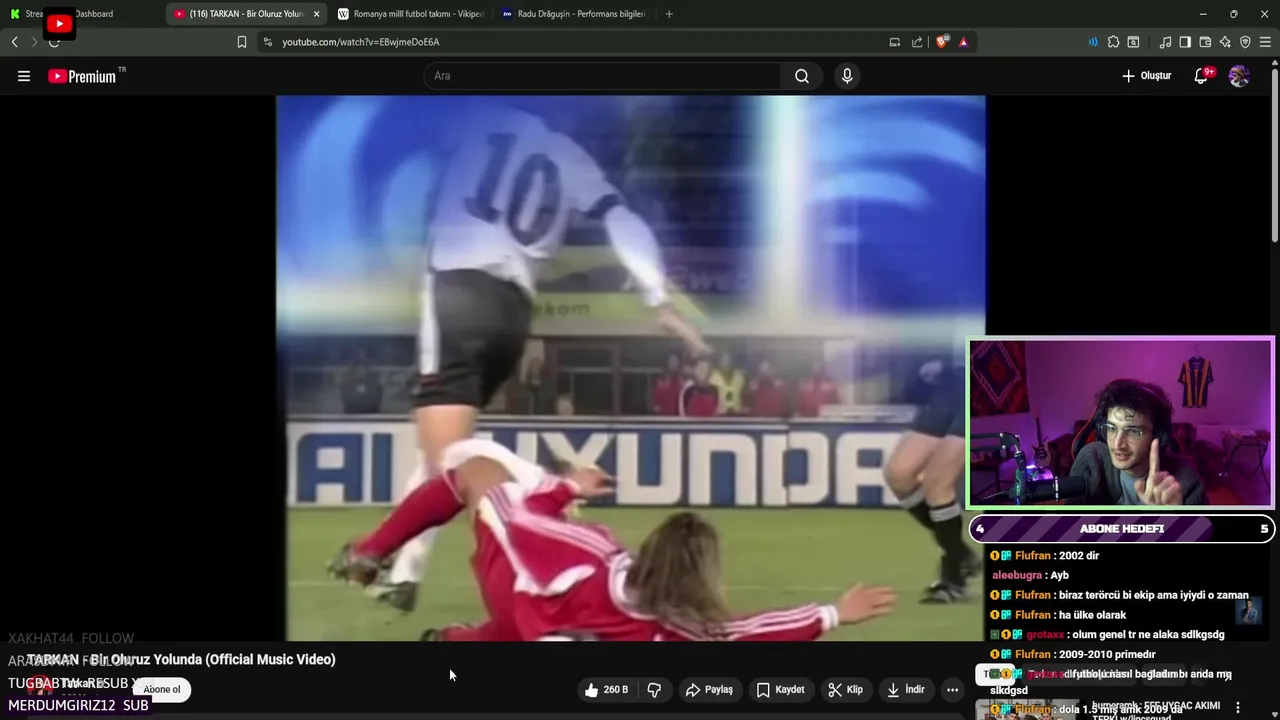Click the browser address bar URL
1280x720 pixels.
pos(361,42)
